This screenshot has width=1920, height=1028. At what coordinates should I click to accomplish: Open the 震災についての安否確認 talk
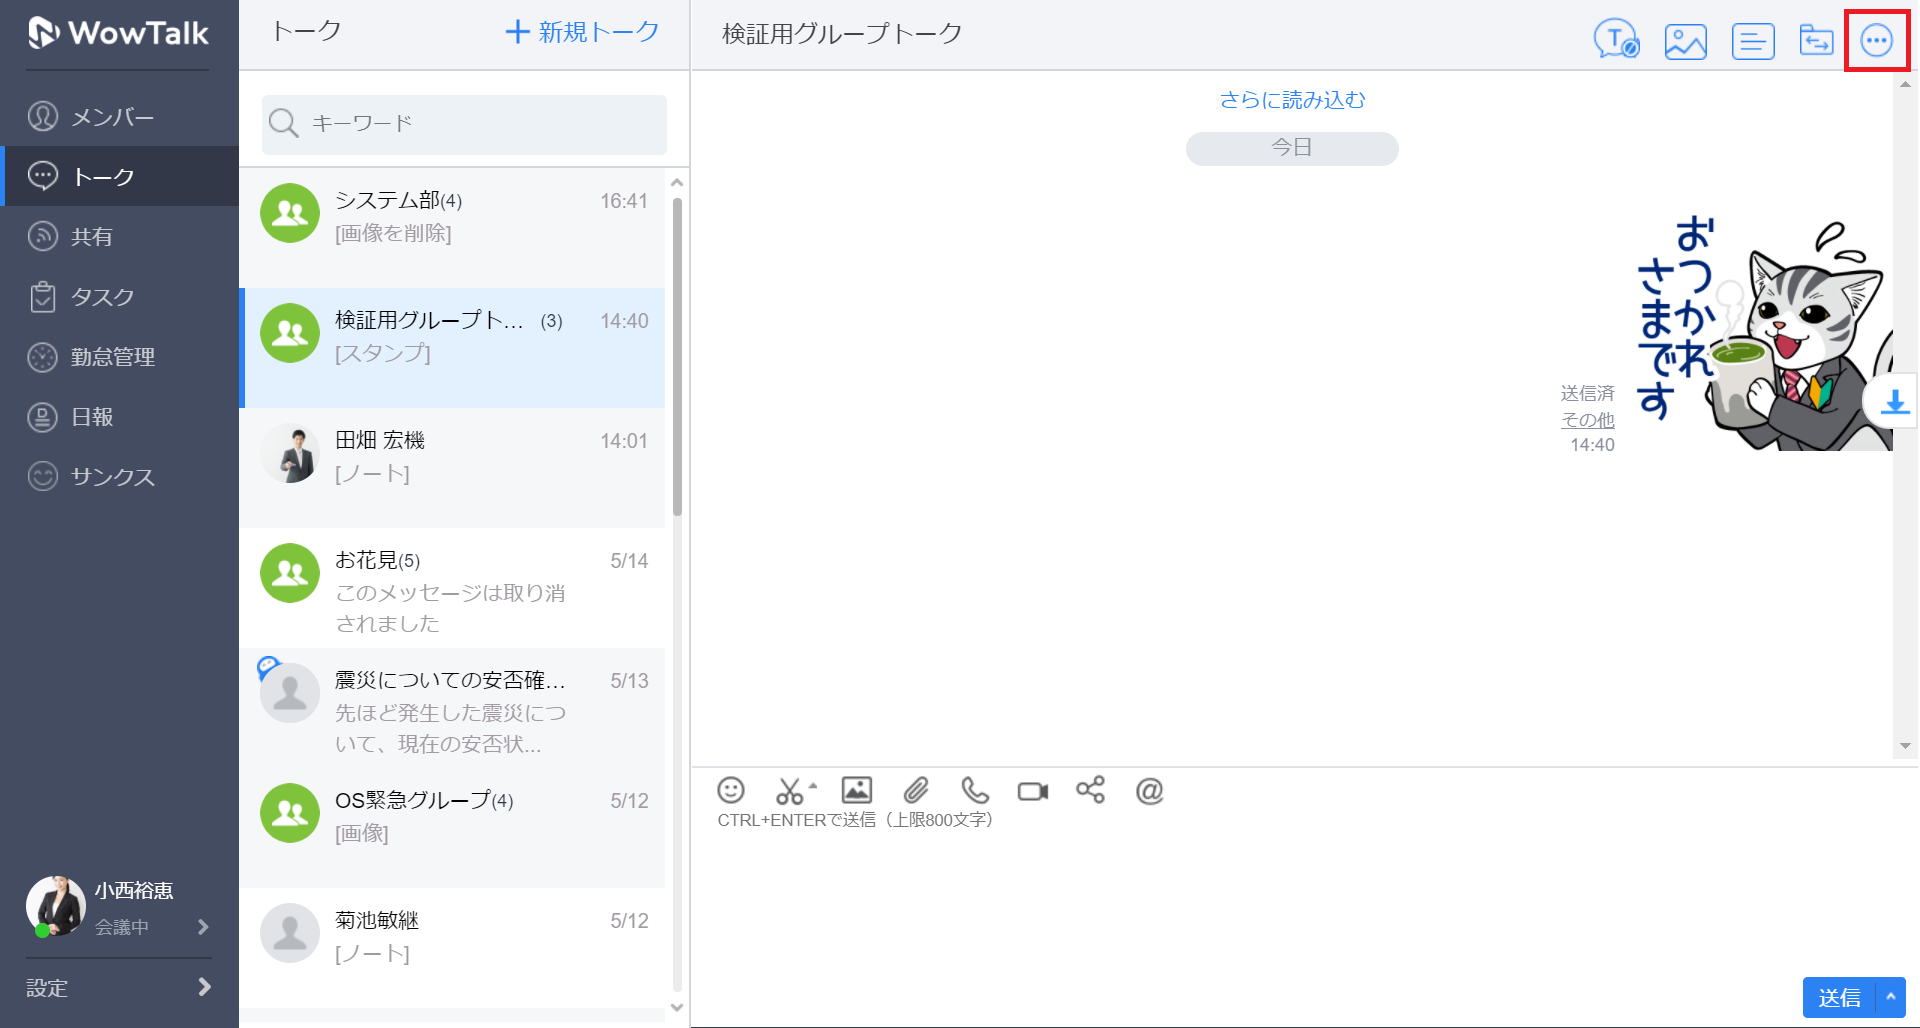[452, 708]
